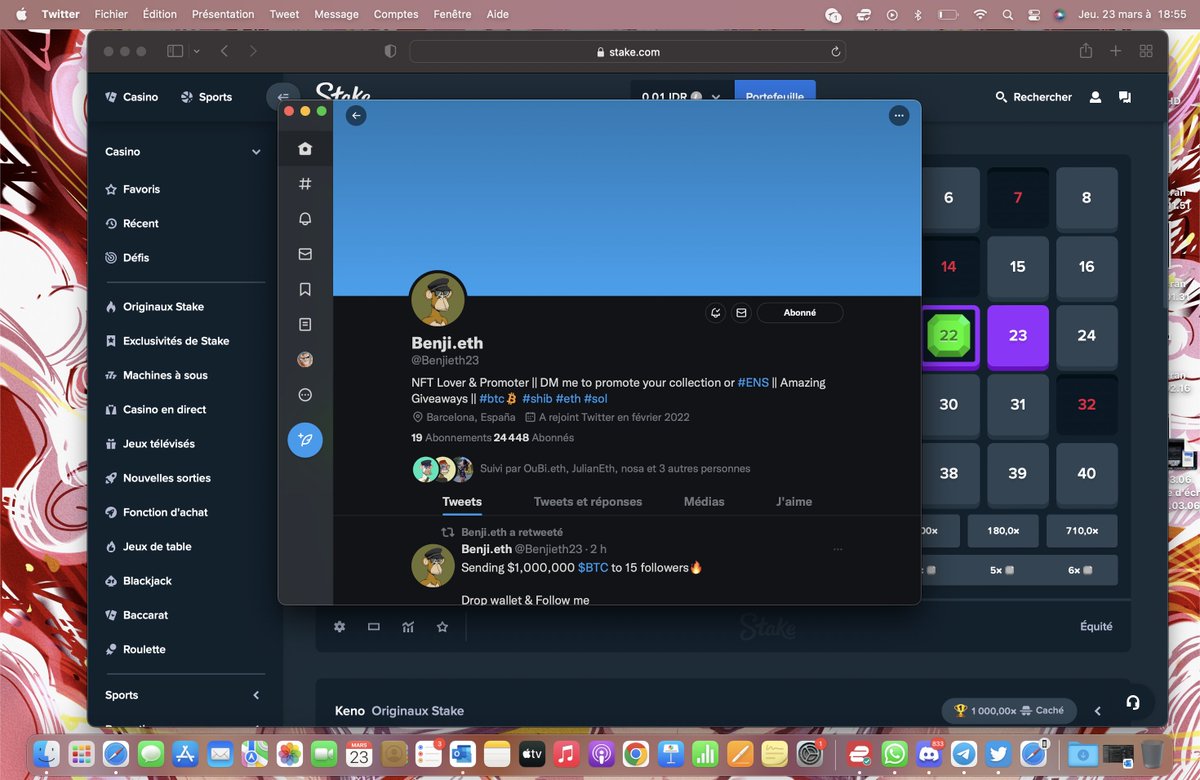Open Stake live support headset icon

coord(1133,702)
